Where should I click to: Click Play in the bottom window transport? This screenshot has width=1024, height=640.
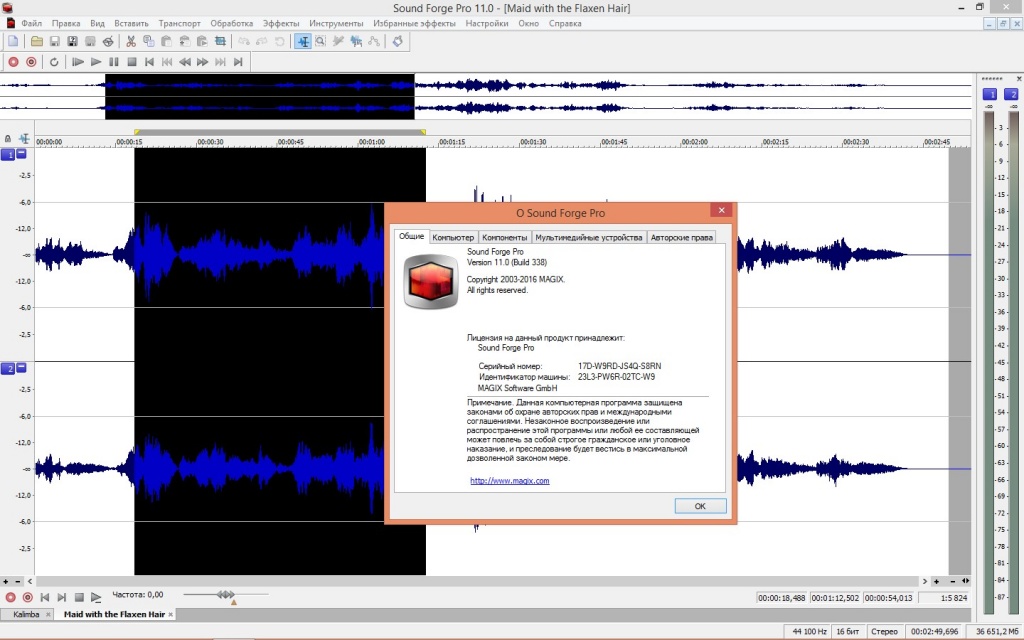[96, 597]
